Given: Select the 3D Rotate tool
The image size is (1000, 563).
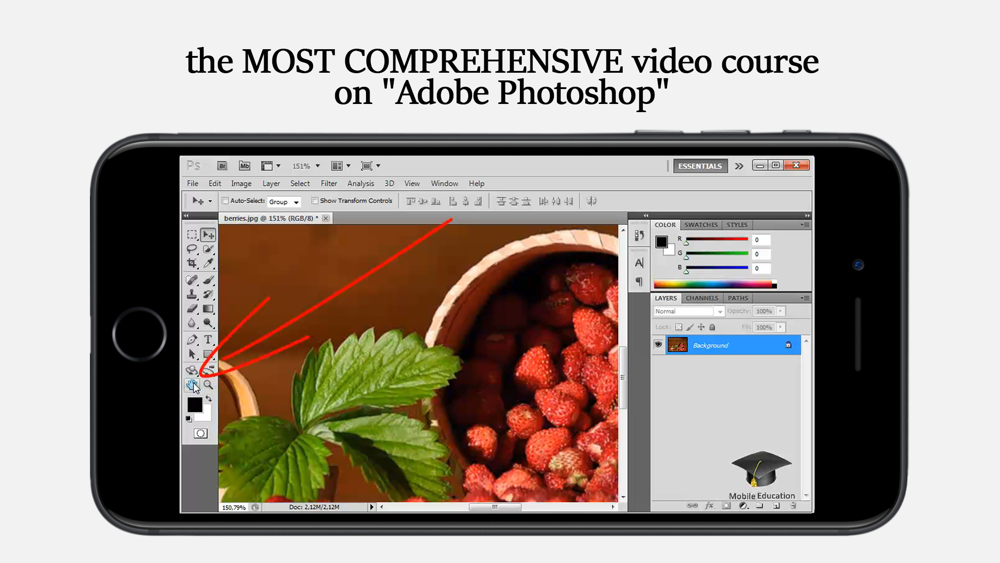Looking at the screenshot, I should point(191,370).
